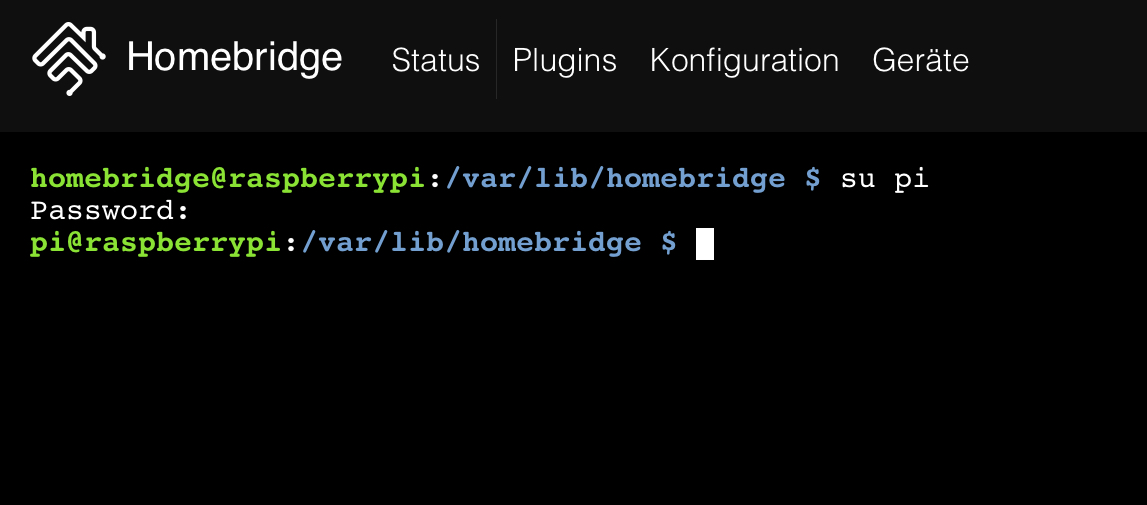Click the colon after homebridge@raspberrypi
1147x505 pixels.
(x=435, y=180)
